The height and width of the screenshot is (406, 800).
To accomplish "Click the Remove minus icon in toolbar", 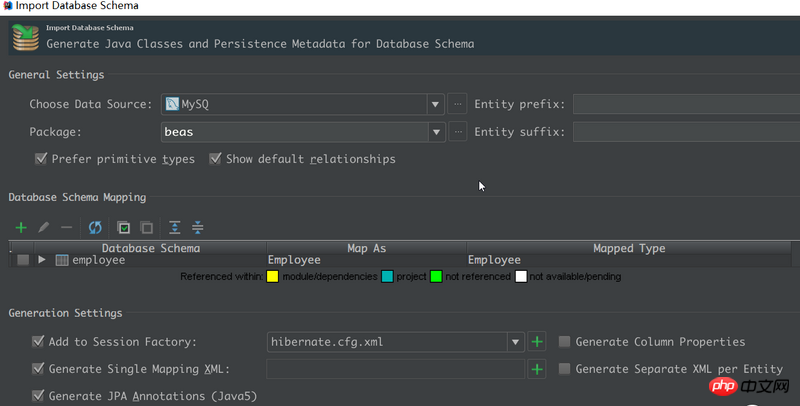I will click(x=66, y=228).
